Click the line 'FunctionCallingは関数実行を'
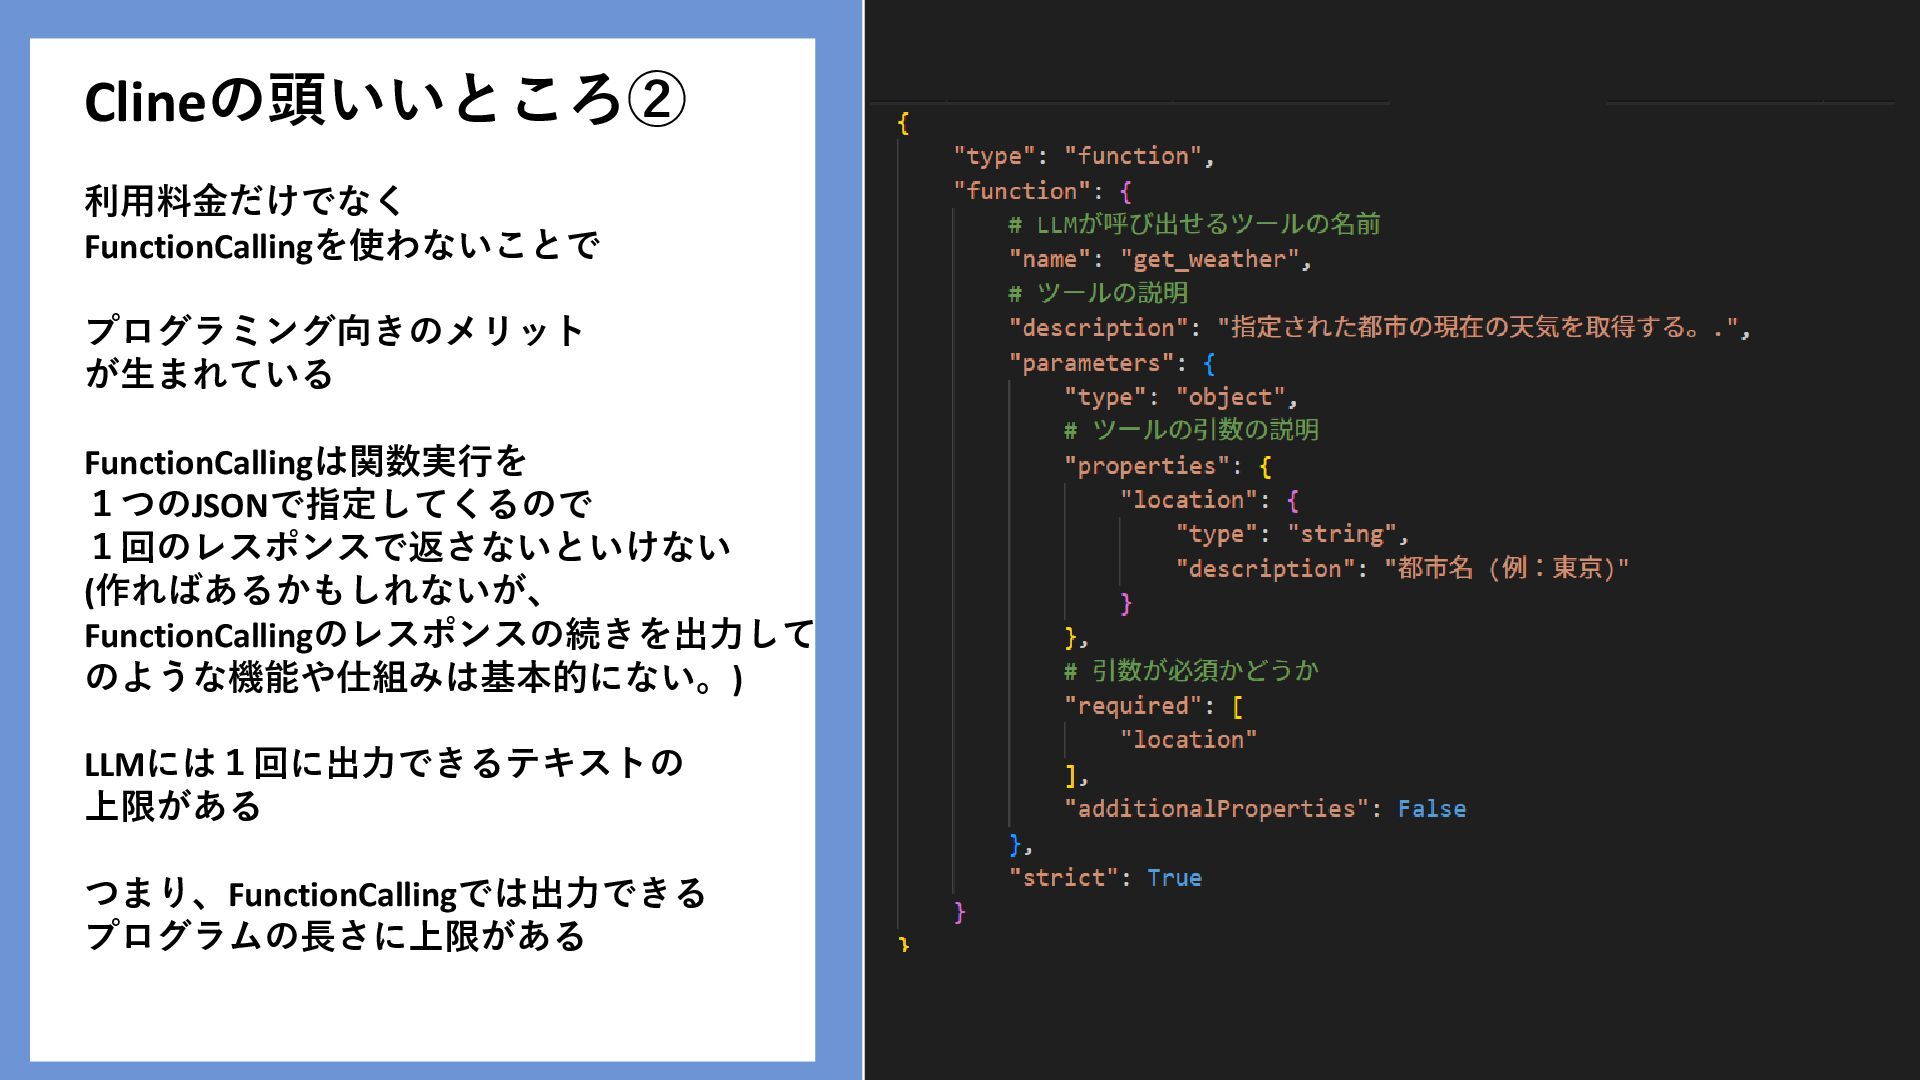Screen dimensions: 1920x1080 click(305, 462)
